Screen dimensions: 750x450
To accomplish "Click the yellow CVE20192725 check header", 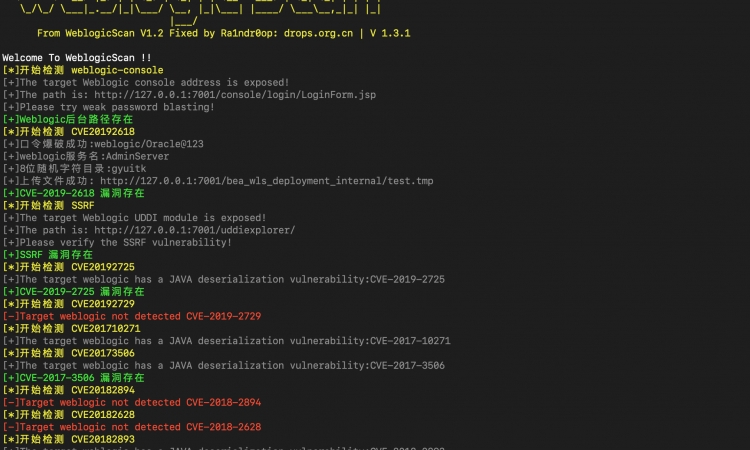I will point(68,267).
